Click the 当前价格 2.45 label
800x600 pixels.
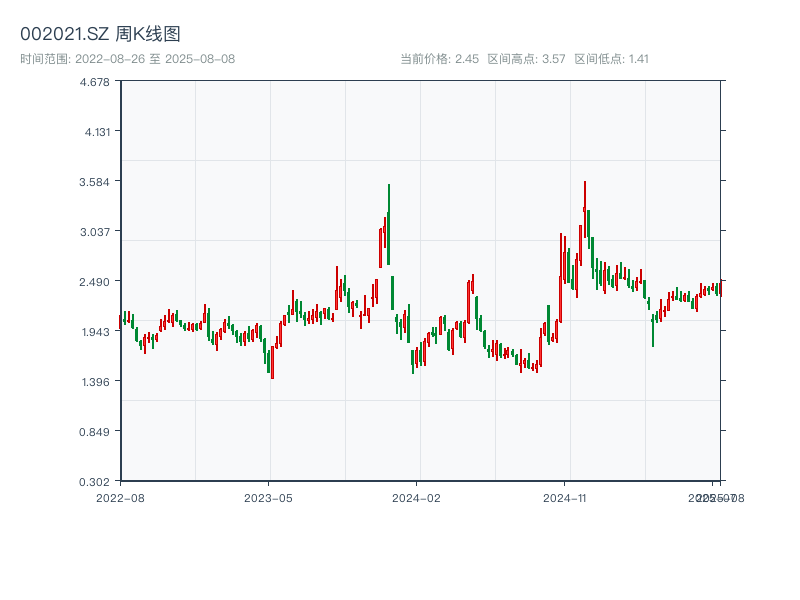tap(439, 59)
